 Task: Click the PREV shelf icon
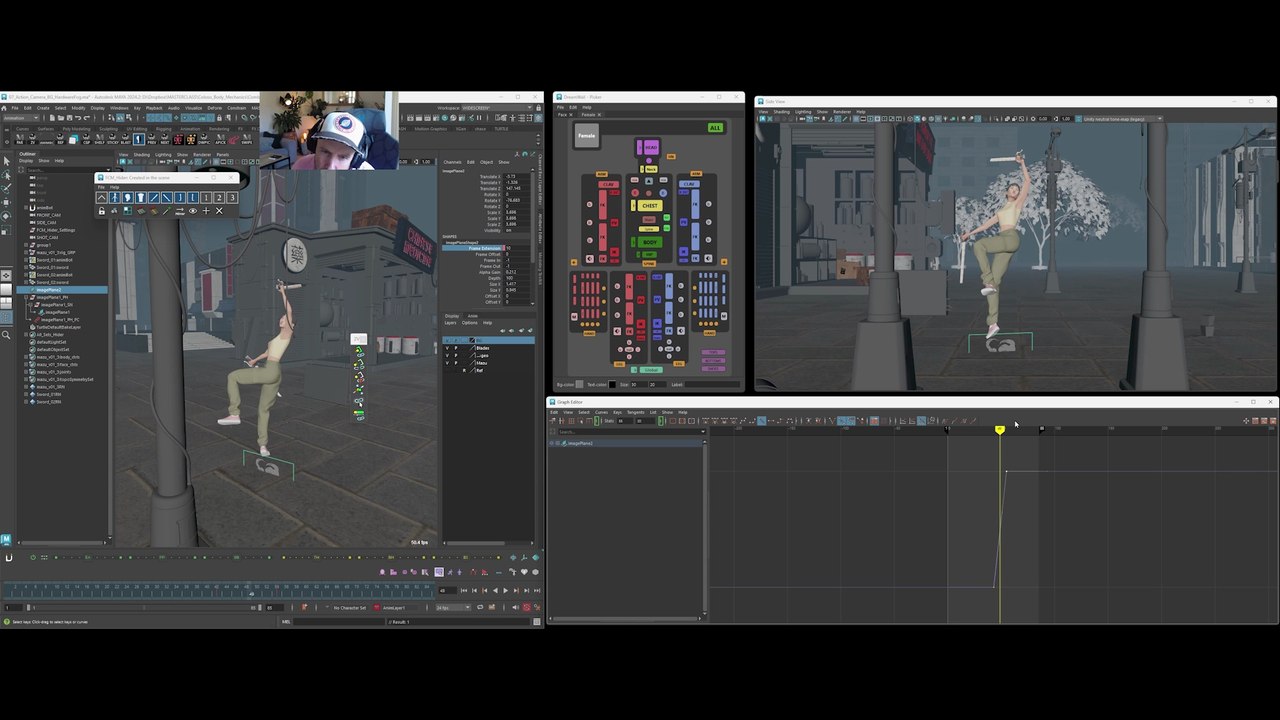(152, 140)
